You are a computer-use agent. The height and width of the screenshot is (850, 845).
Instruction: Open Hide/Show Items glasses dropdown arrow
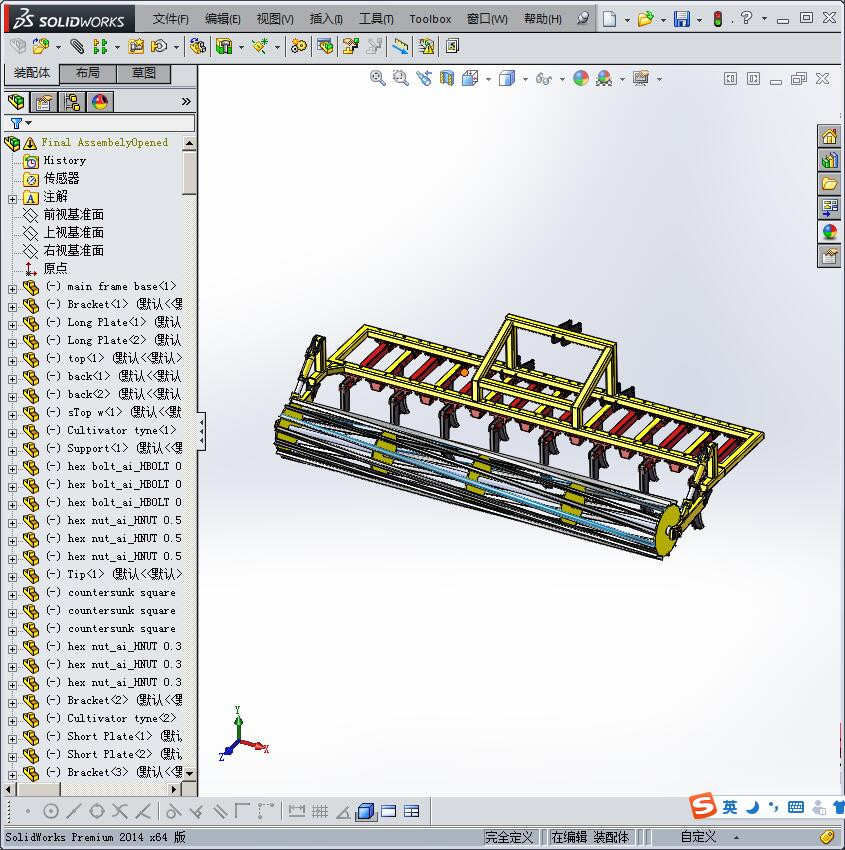coord(562,80)
